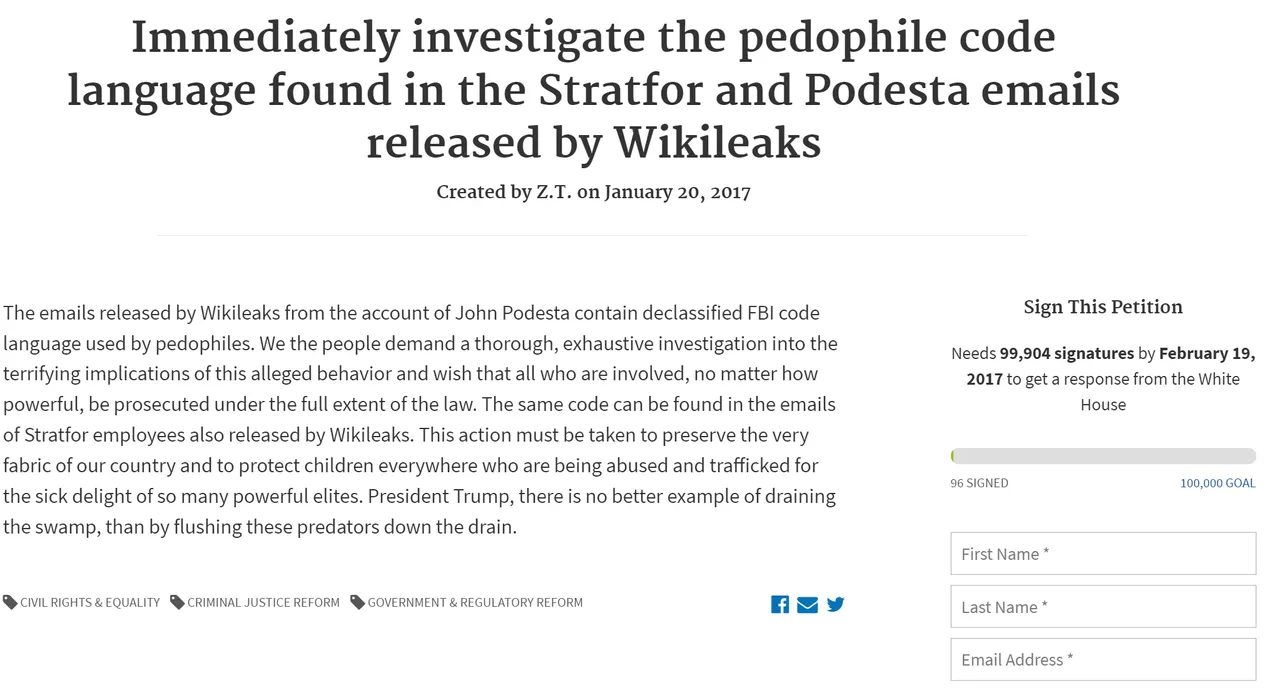Click the petition title heading
Image resolution: width=1280 pixels, height=693 pixels.
coord(593,91)
